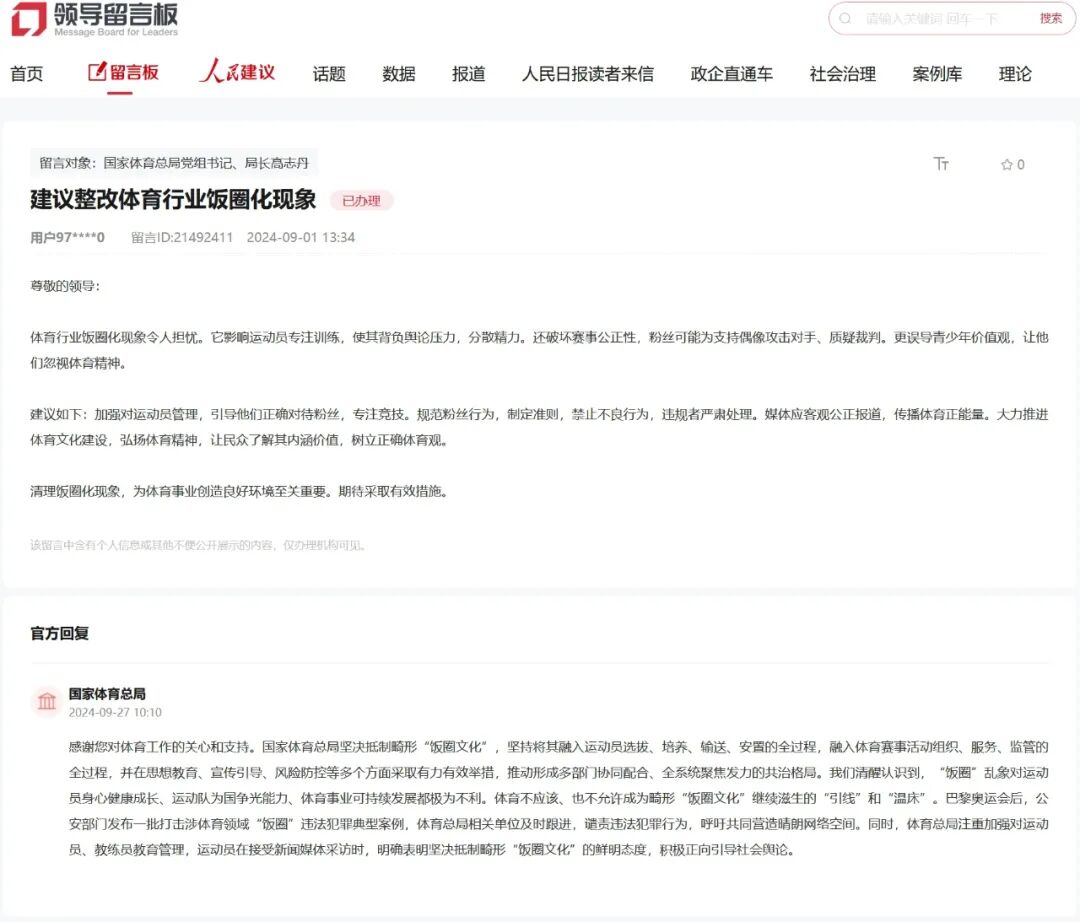The height and width of the screenshot is (922, 1080).
Task: Open 人民日报读者来信 from the menu
Action: click(590, 73)
